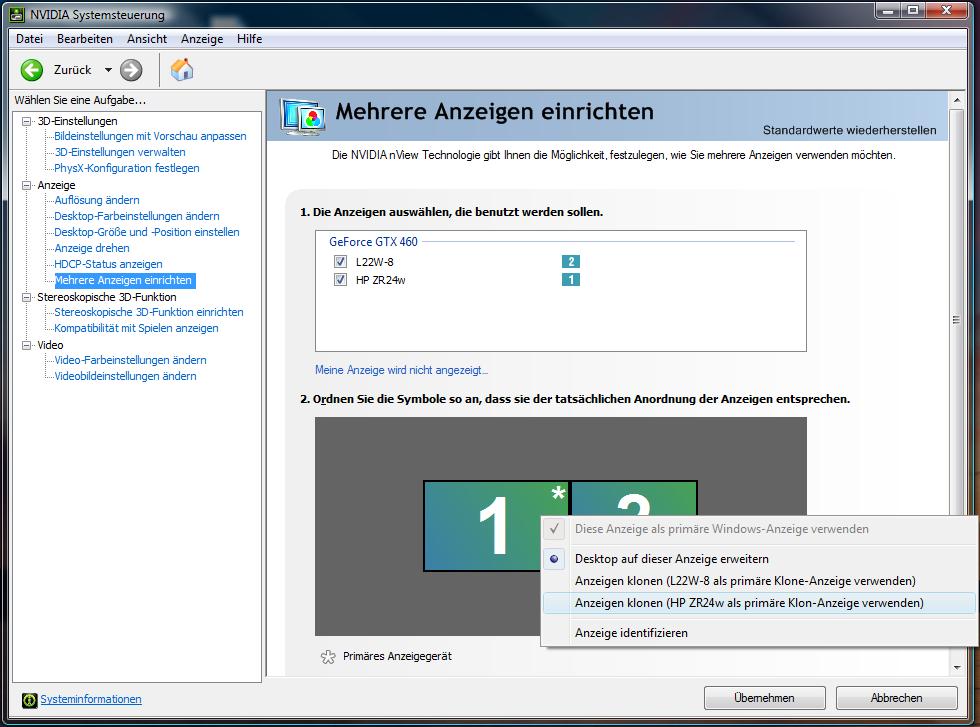This screenshot has height=727, width=980.
Task: Click the content pane scroll down arrow
Action: [x=957, y=668]
